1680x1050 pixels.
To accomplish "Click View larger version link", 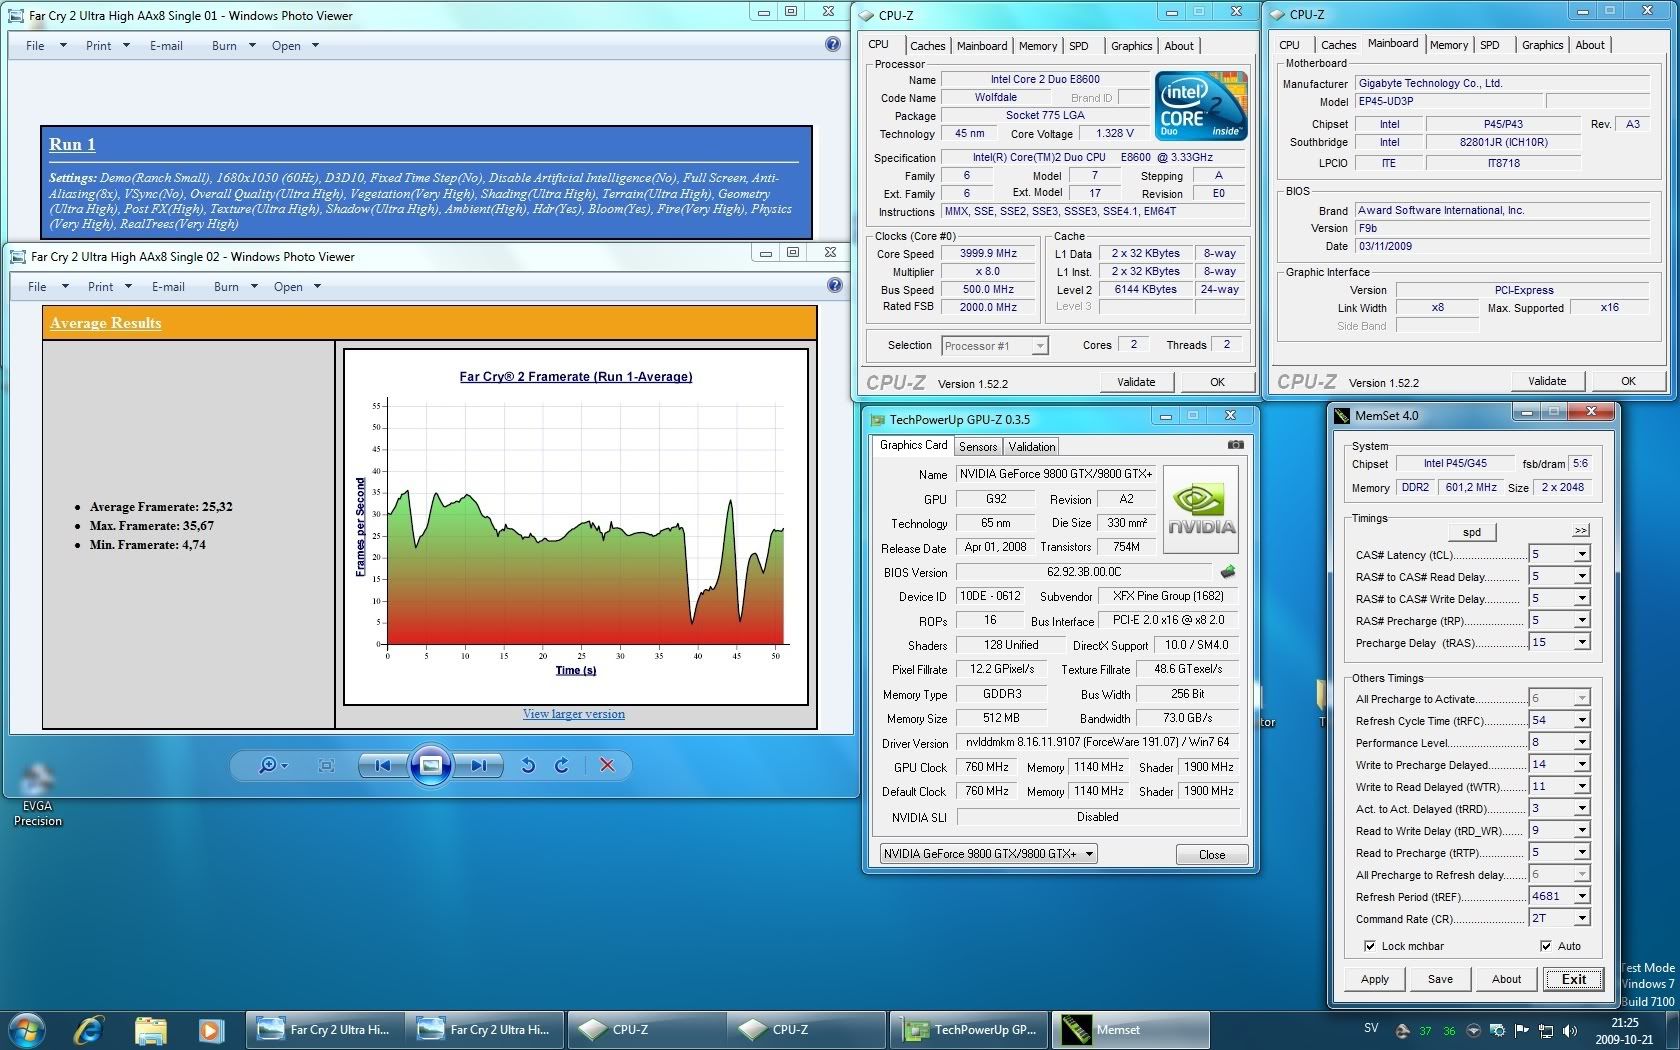I will click(573, 714).
